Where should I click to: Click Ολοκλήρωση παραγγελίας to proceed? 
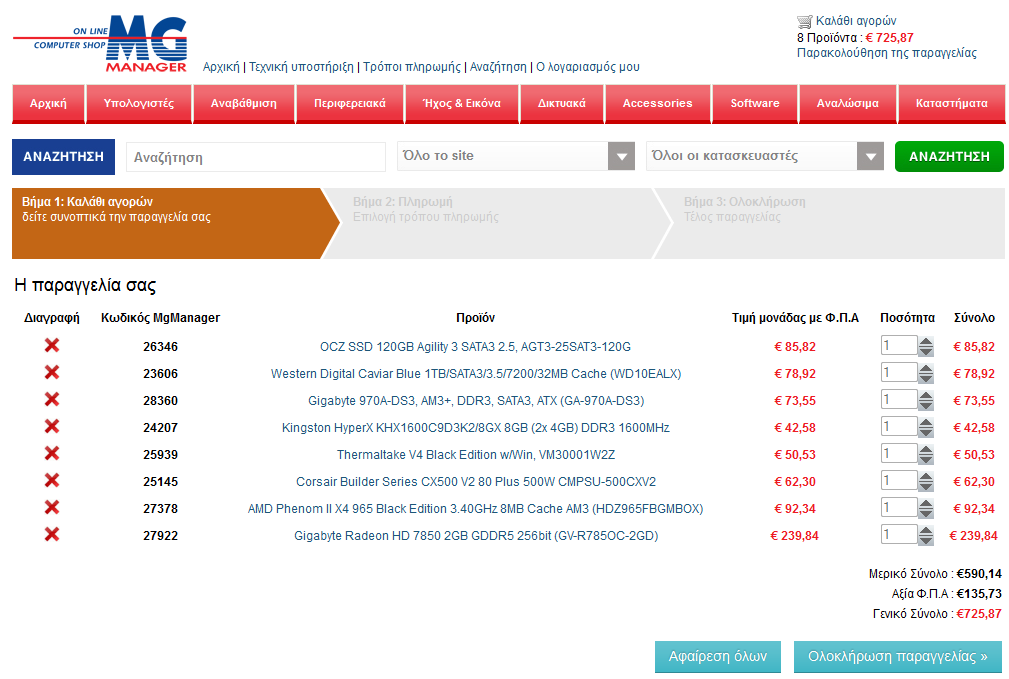point(898,656)
